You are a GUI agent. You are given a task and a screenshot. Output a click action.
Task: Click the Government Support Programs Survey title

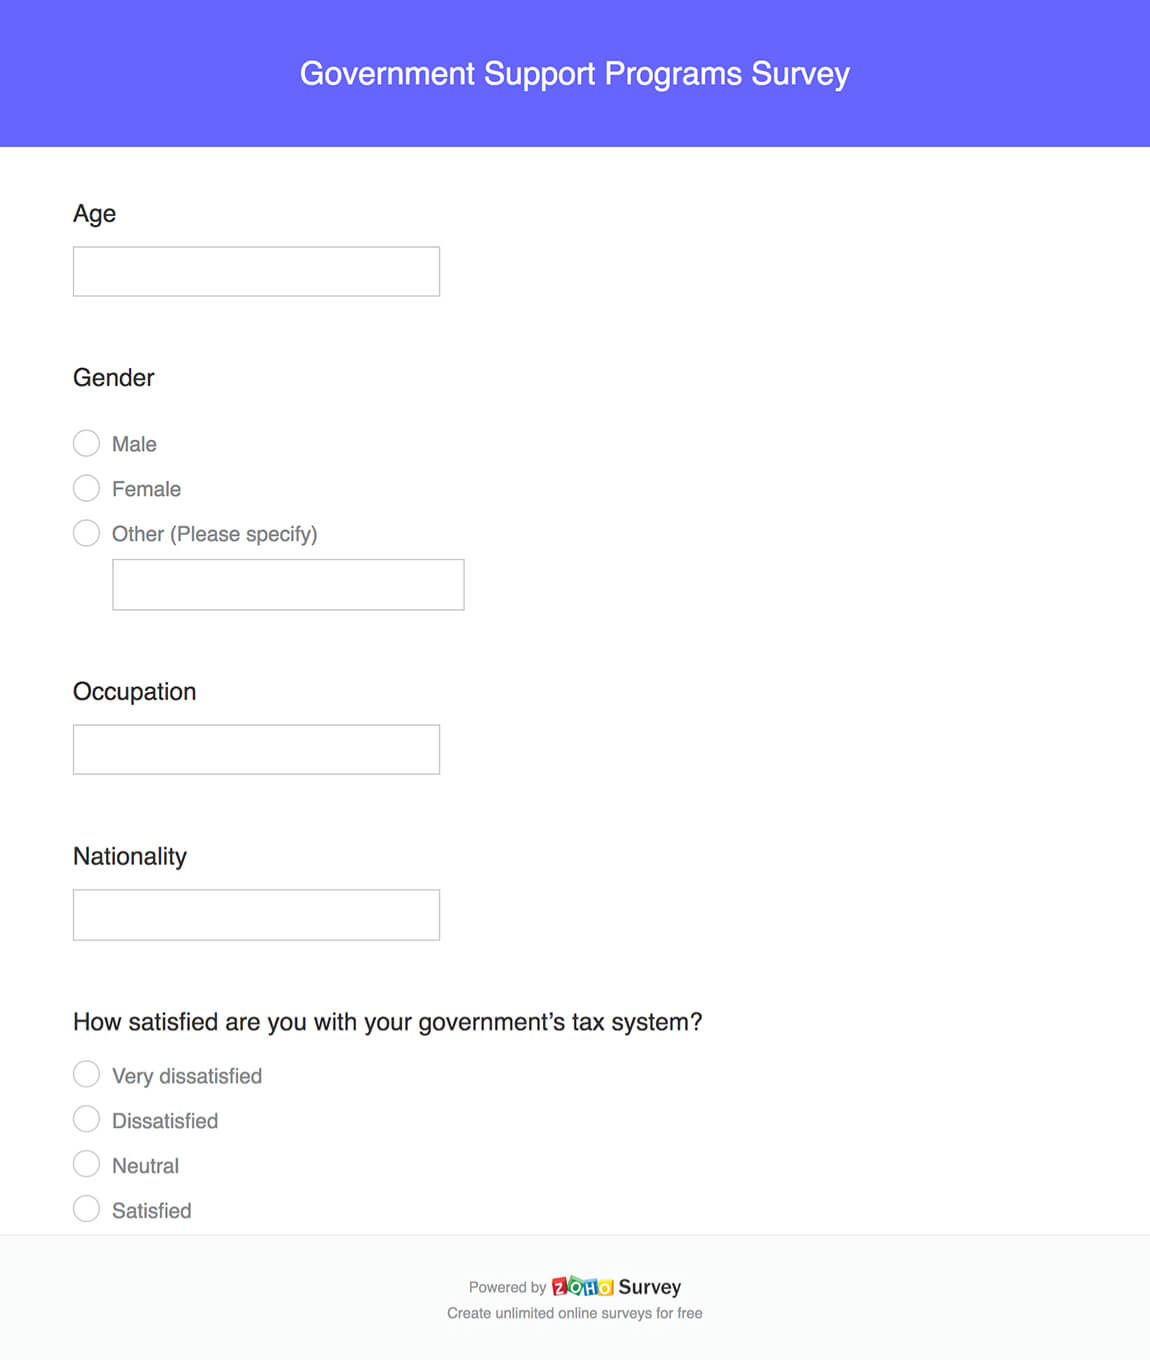pyautogui.click(x=575, y=73)
